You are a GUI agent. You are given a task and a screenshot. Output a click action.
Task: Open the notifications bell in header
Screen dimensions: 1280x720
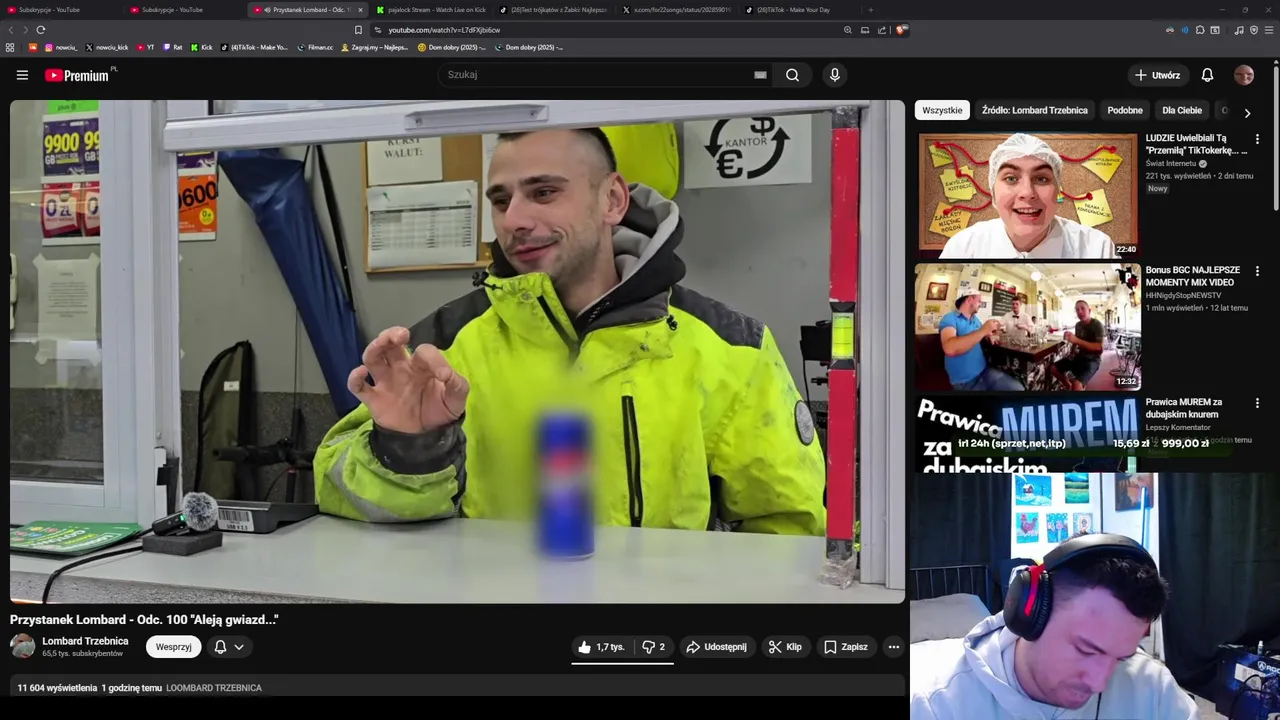tap(1207, 75)
